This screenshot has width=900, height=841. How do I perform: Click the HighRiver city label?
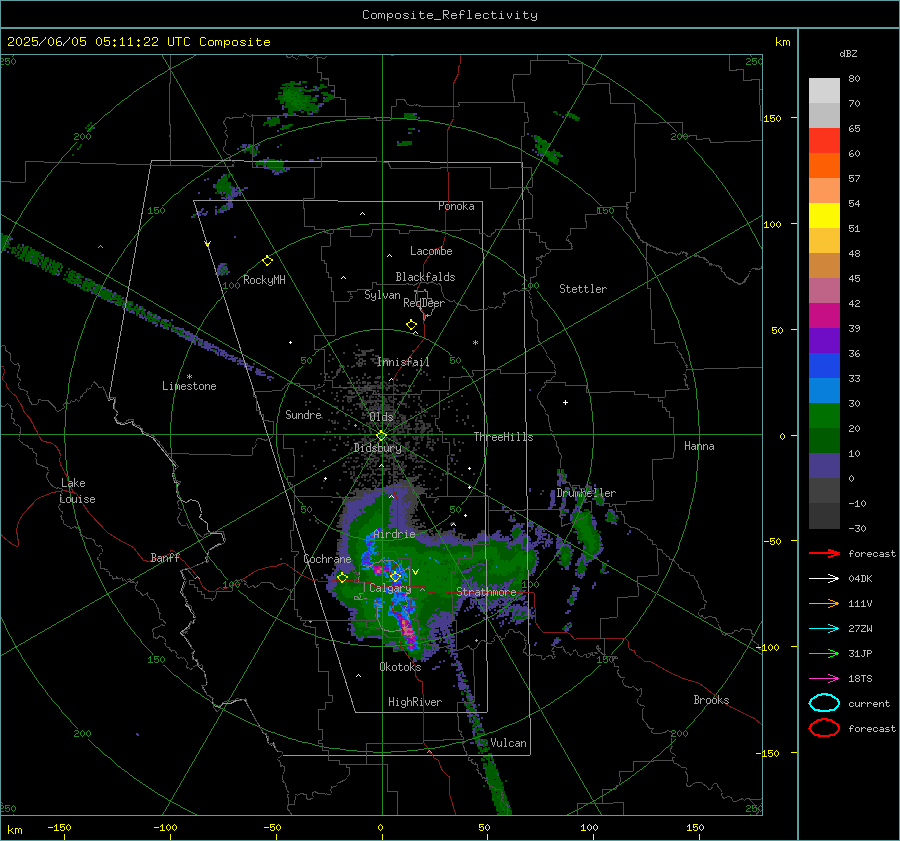(415, 702)
